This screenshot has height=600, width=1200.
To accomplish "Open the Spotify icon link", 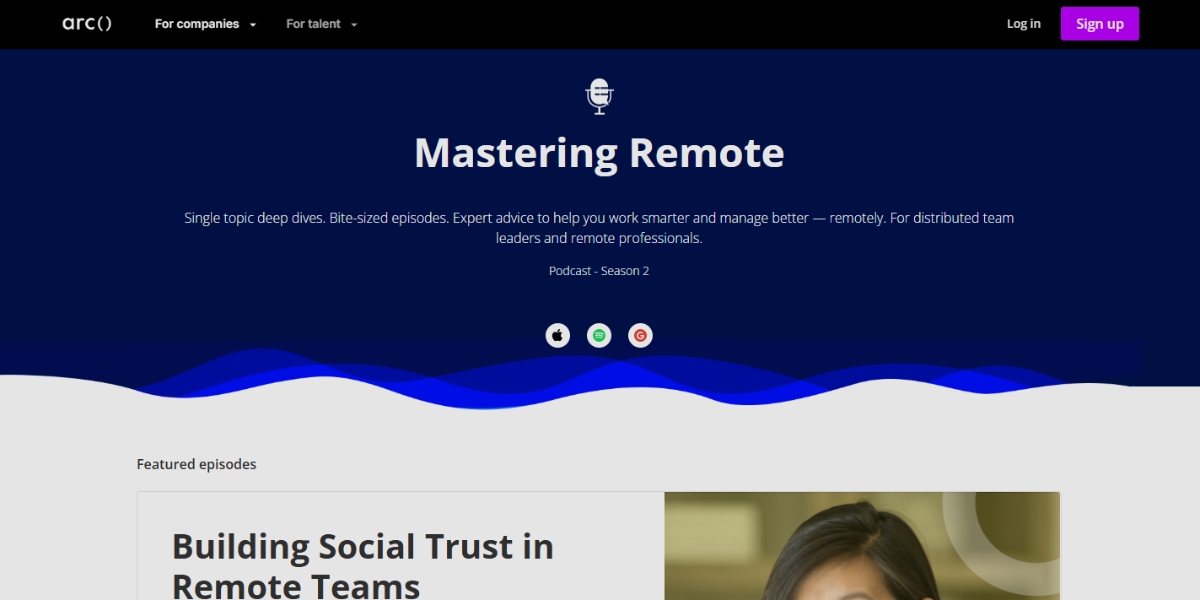I will (599, 336).
